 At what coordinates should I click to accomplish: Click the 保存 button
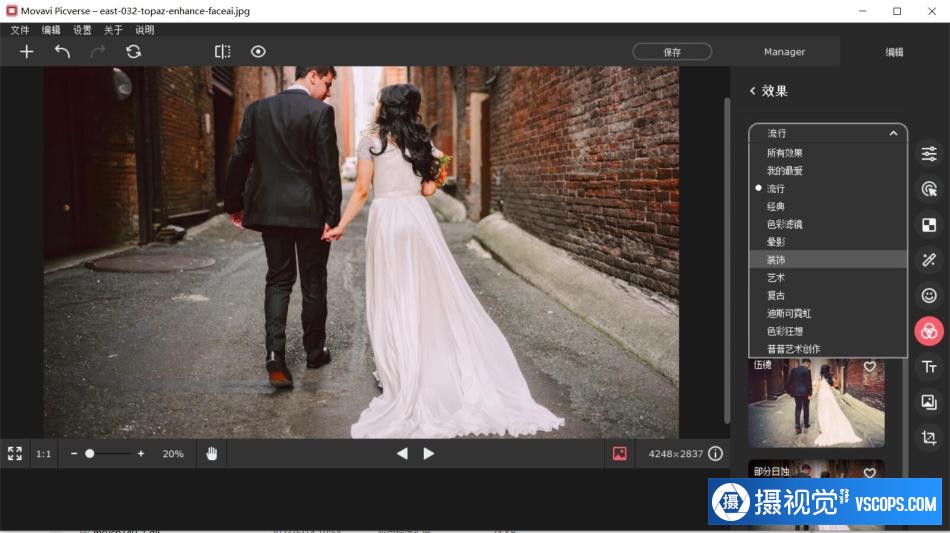[x=672, y=52]
